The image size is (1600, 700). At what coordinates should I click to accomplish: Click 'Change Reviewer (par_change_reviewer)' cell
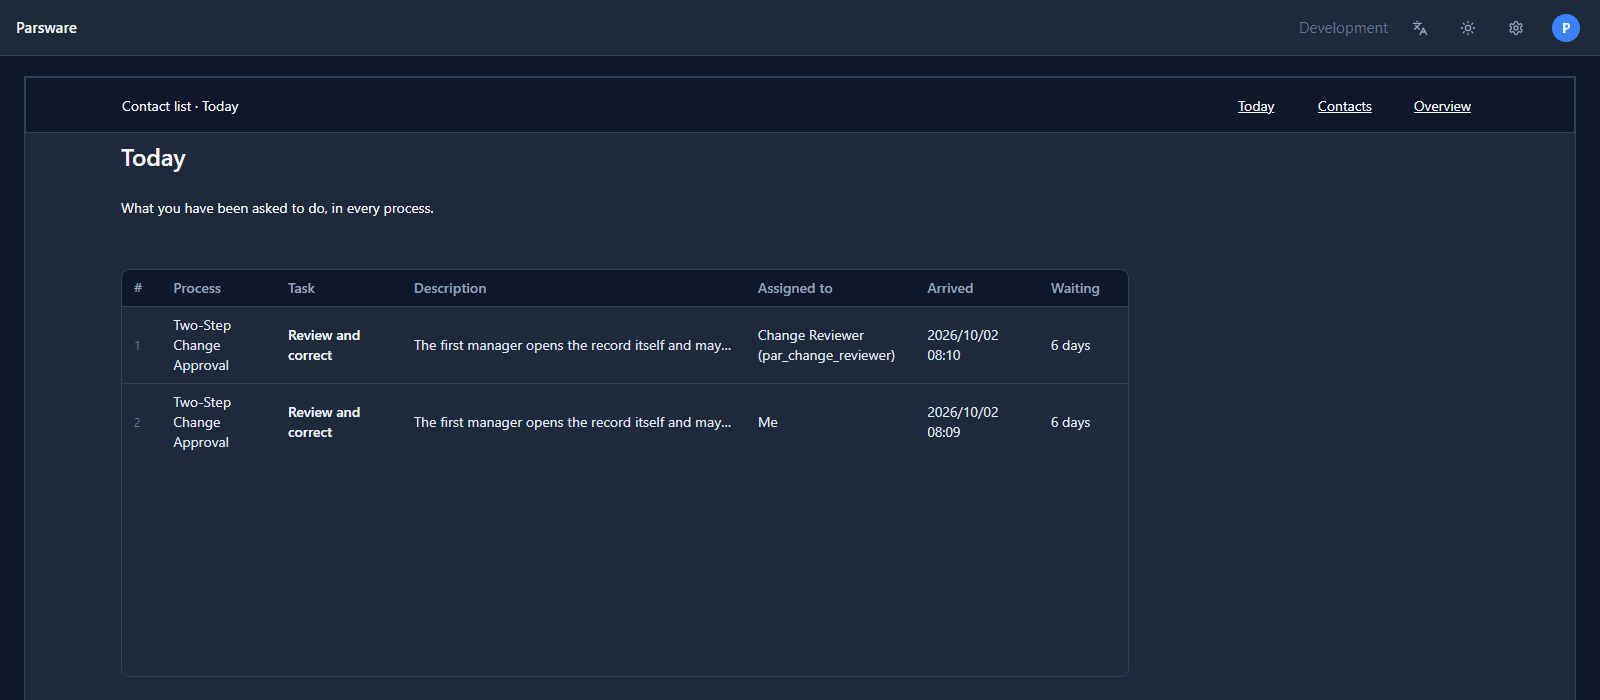[826, 345]
